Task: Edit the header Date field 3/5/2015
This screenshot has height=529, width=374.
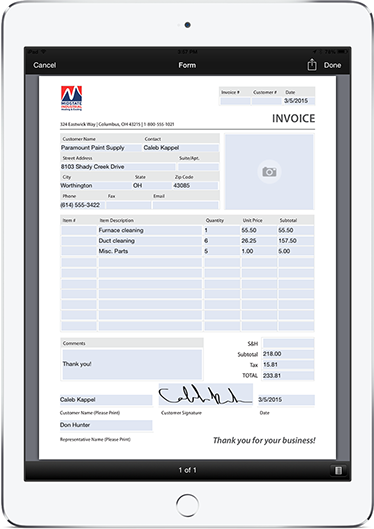Action: click(x=299, y=101)
